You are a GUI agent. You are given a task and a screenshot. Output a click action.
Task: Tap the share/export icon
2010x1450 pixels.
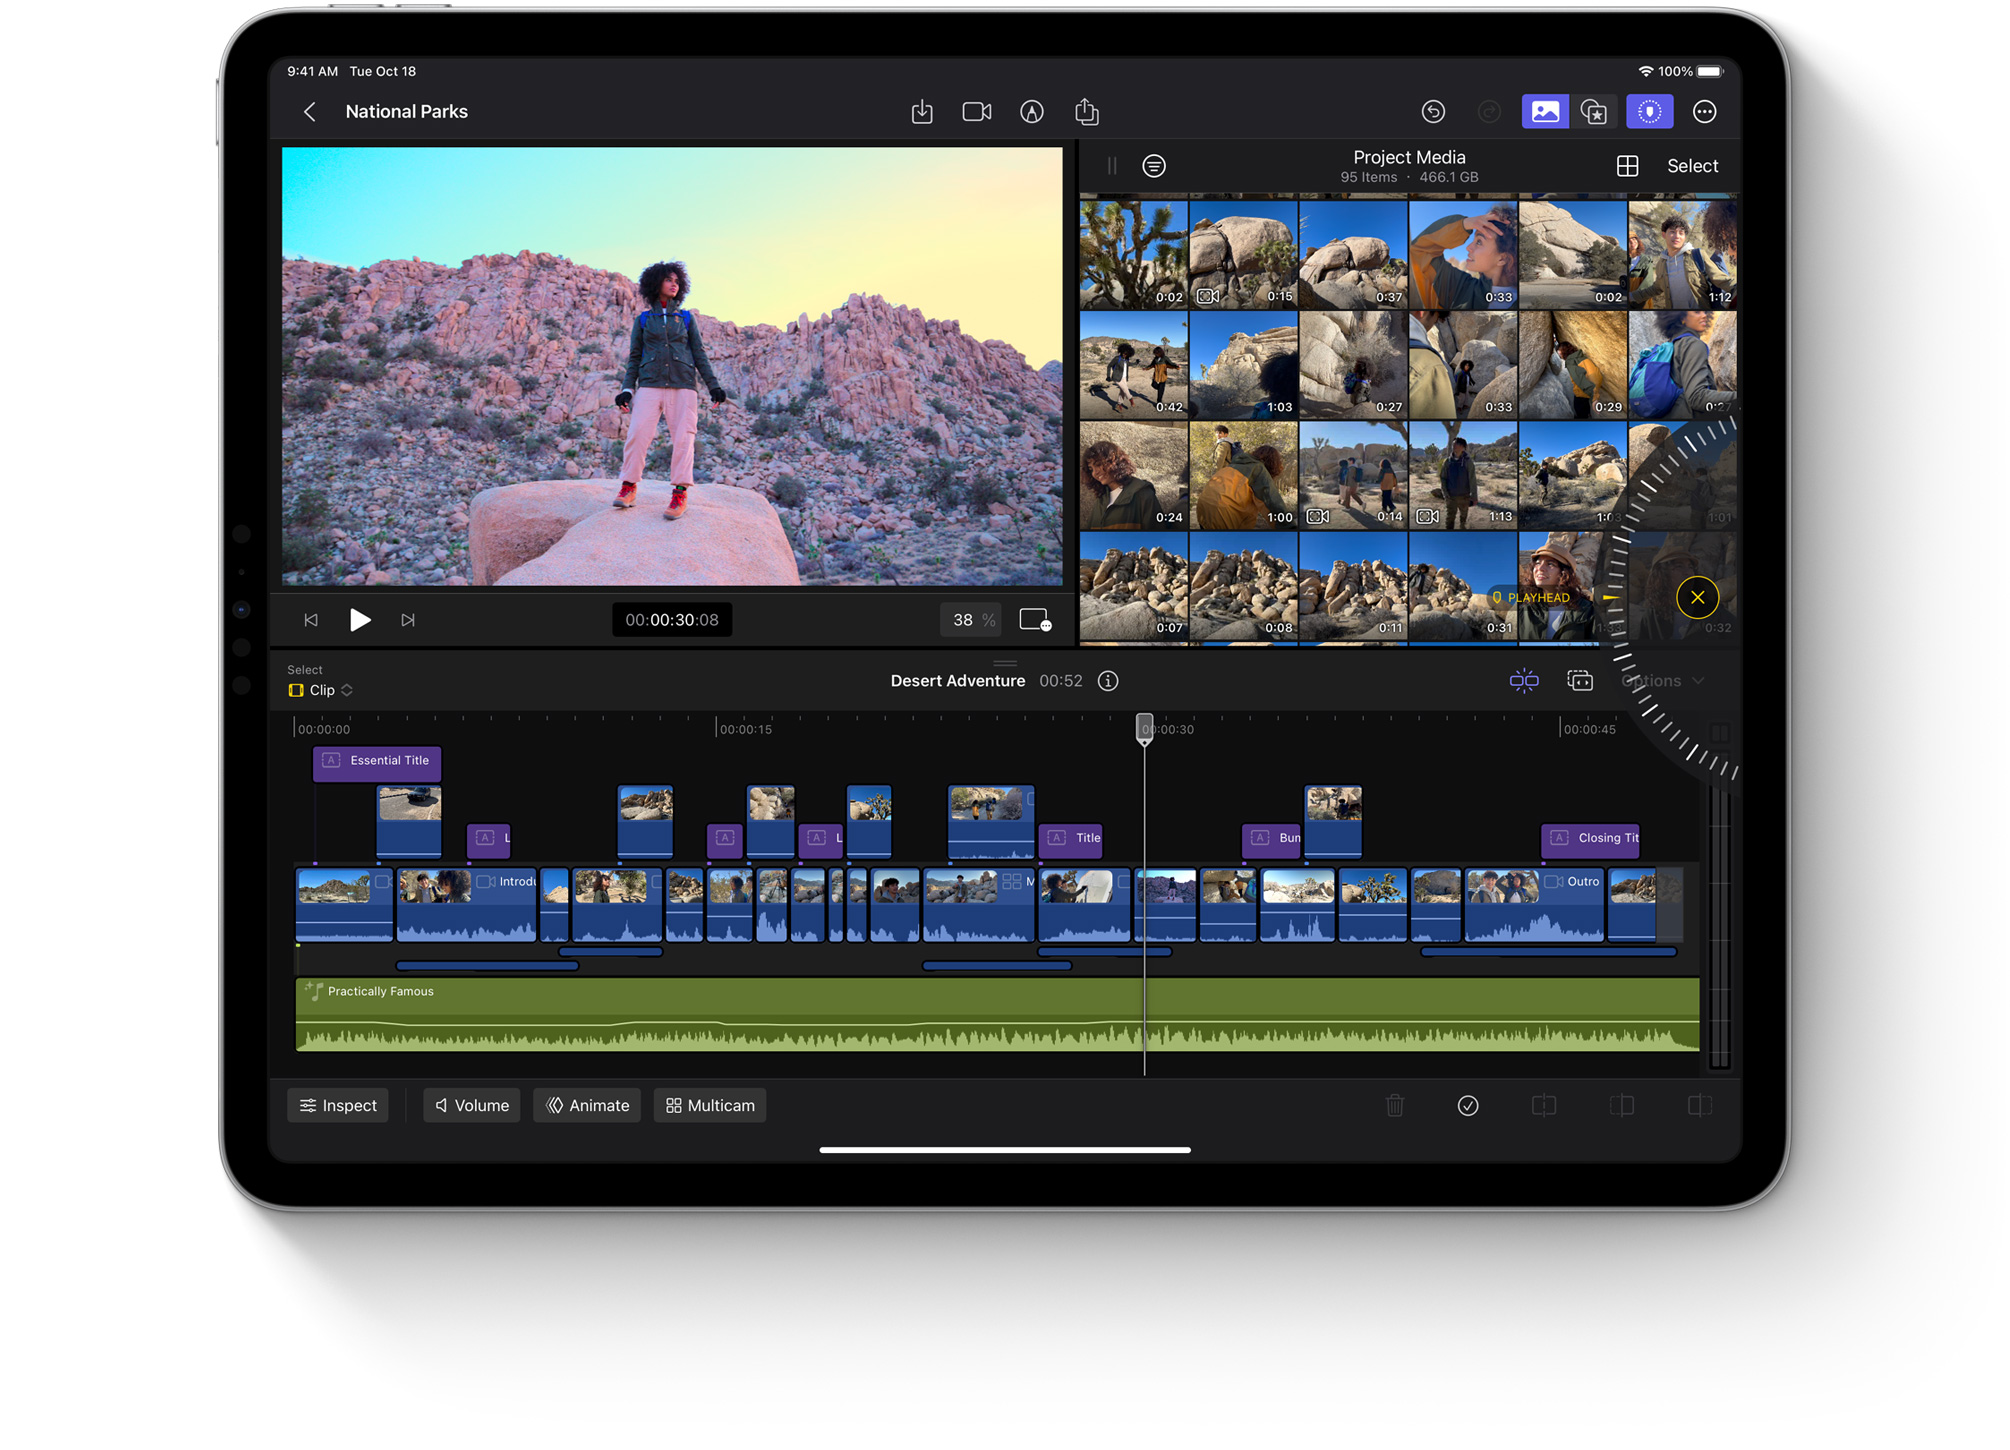click(x=1086, y=112)
